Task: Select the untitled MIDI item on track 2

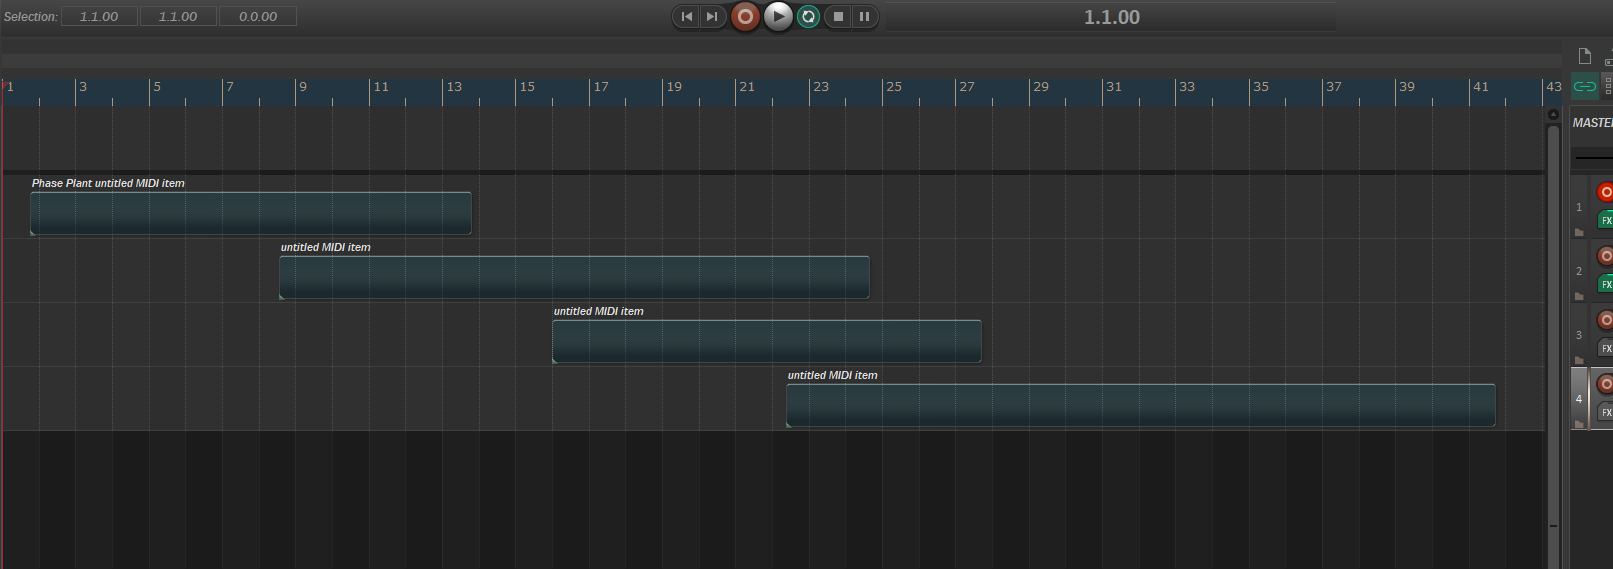Action: tap(575, 277)
